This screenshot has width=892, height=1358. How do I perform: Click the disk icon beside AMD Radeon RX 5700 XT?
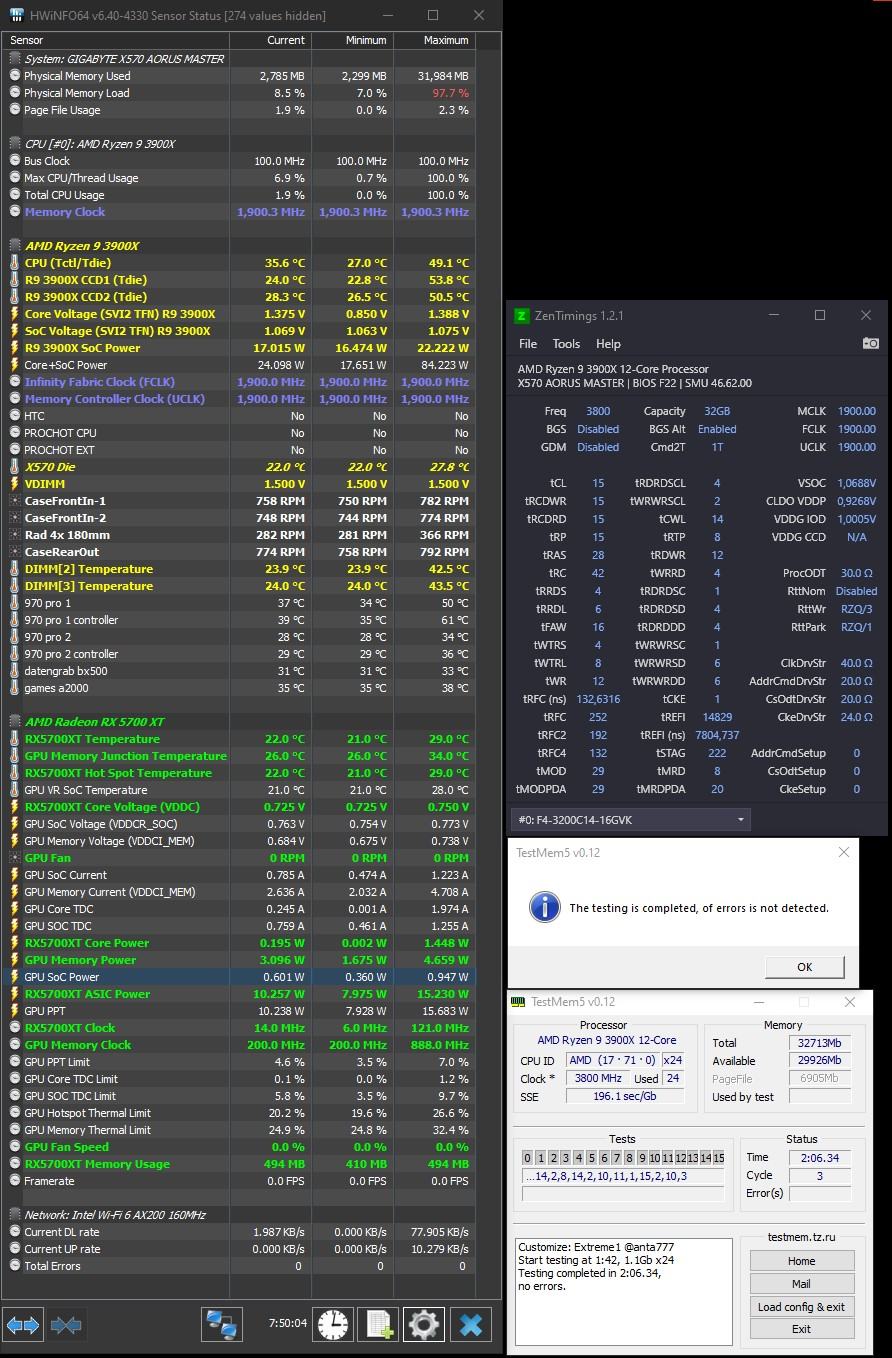pyautogui.click(x=14, y=722)
